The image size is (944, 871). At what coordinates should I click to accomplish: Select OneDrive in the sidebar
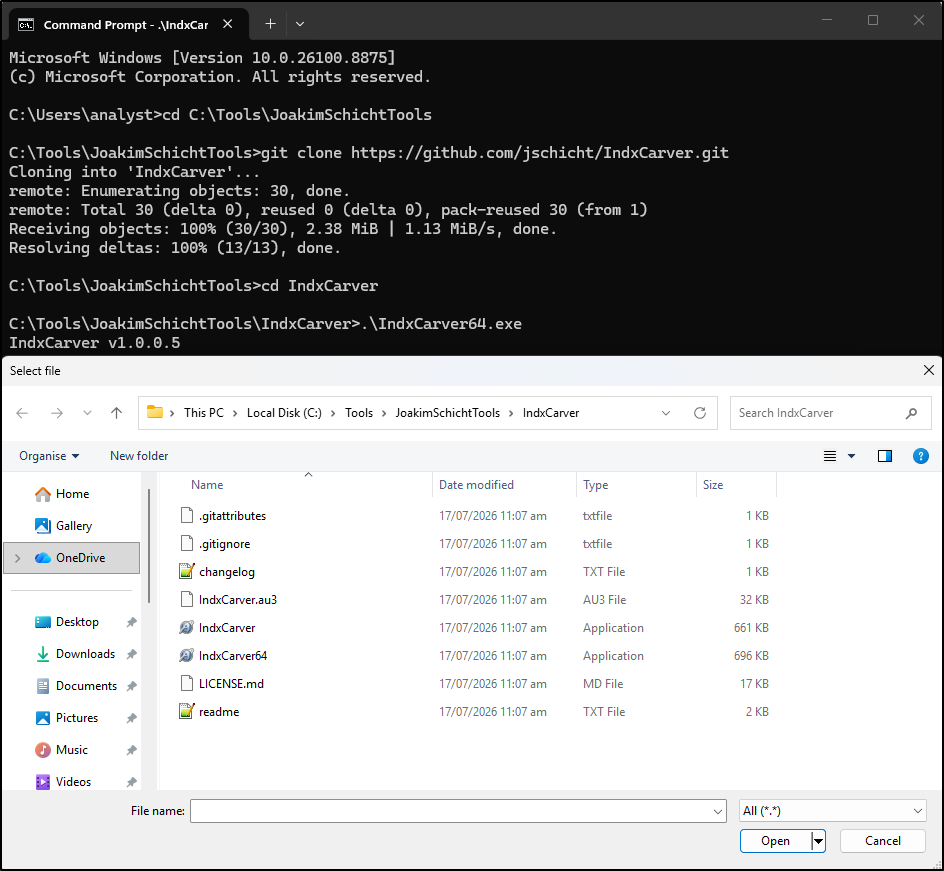coord(72,557)
